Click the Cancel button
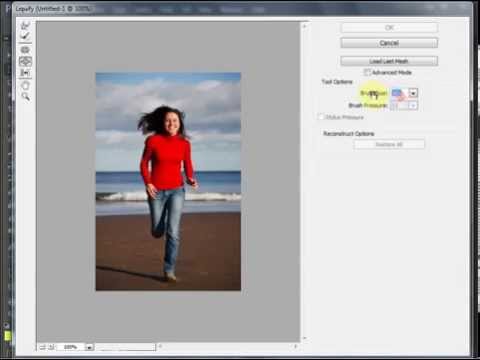The image size is (480, 360). coord(389,43)
